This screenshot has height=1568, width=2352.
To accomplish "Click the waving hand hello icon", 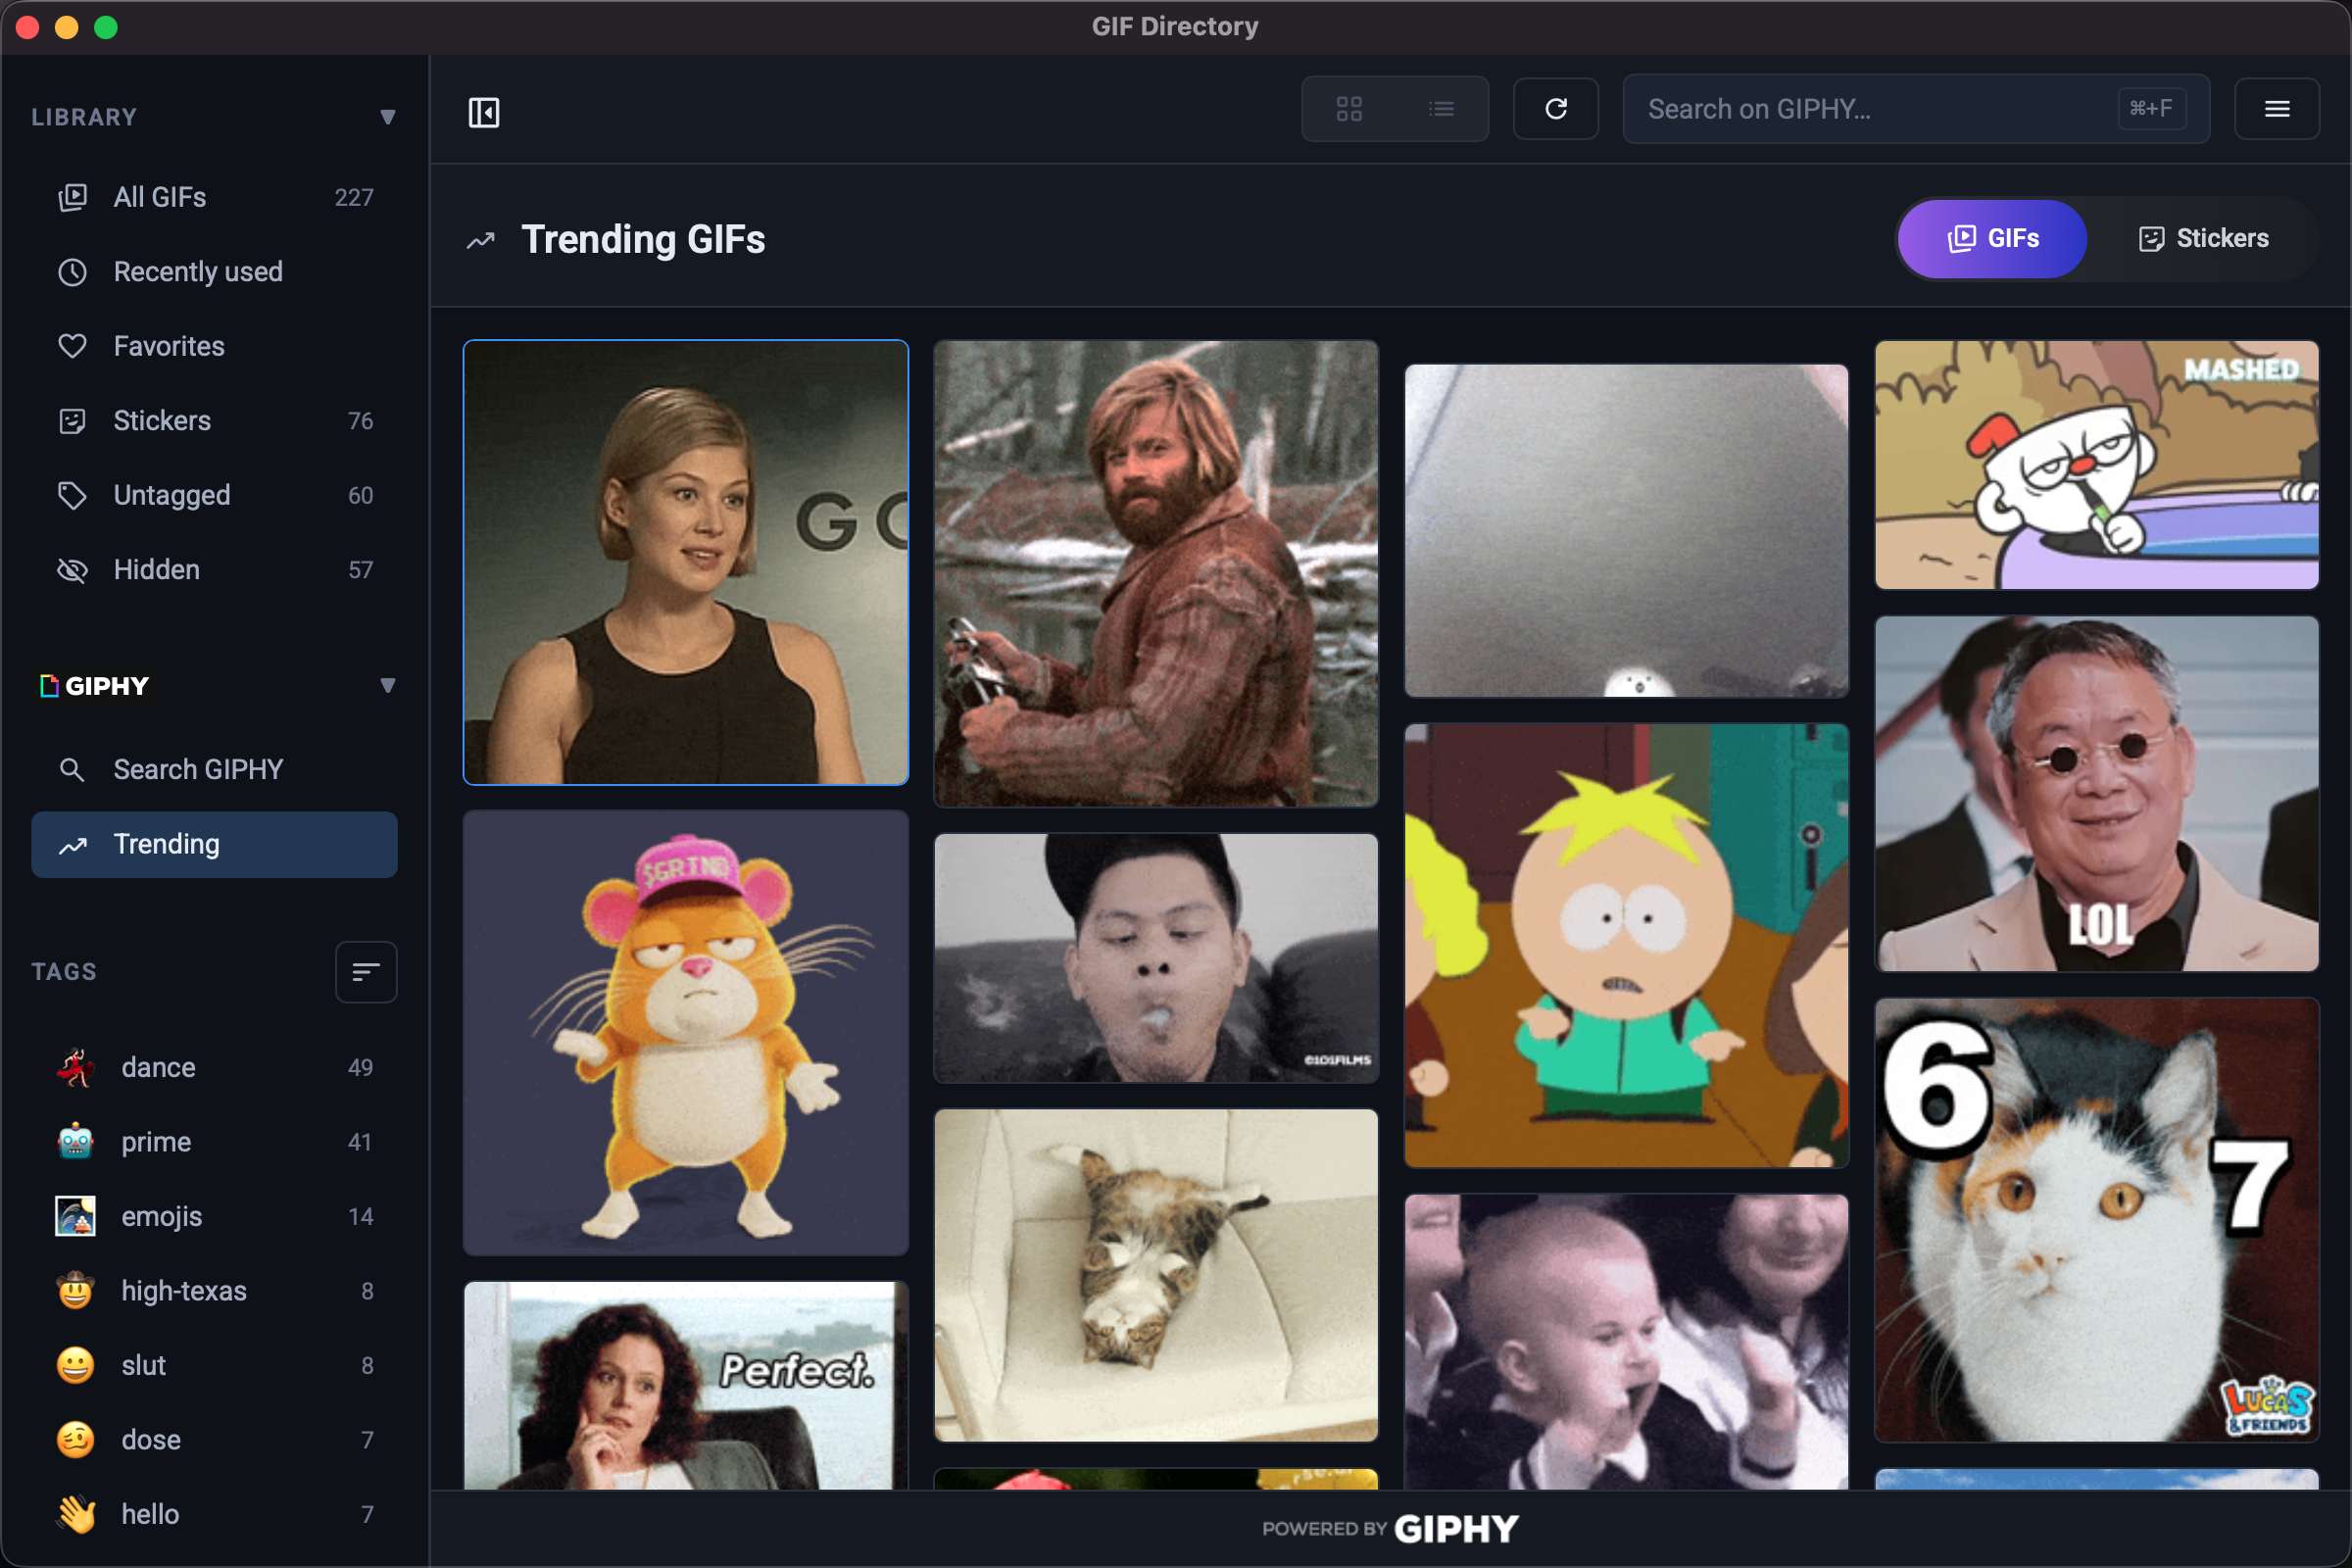I will (75, 1515).
